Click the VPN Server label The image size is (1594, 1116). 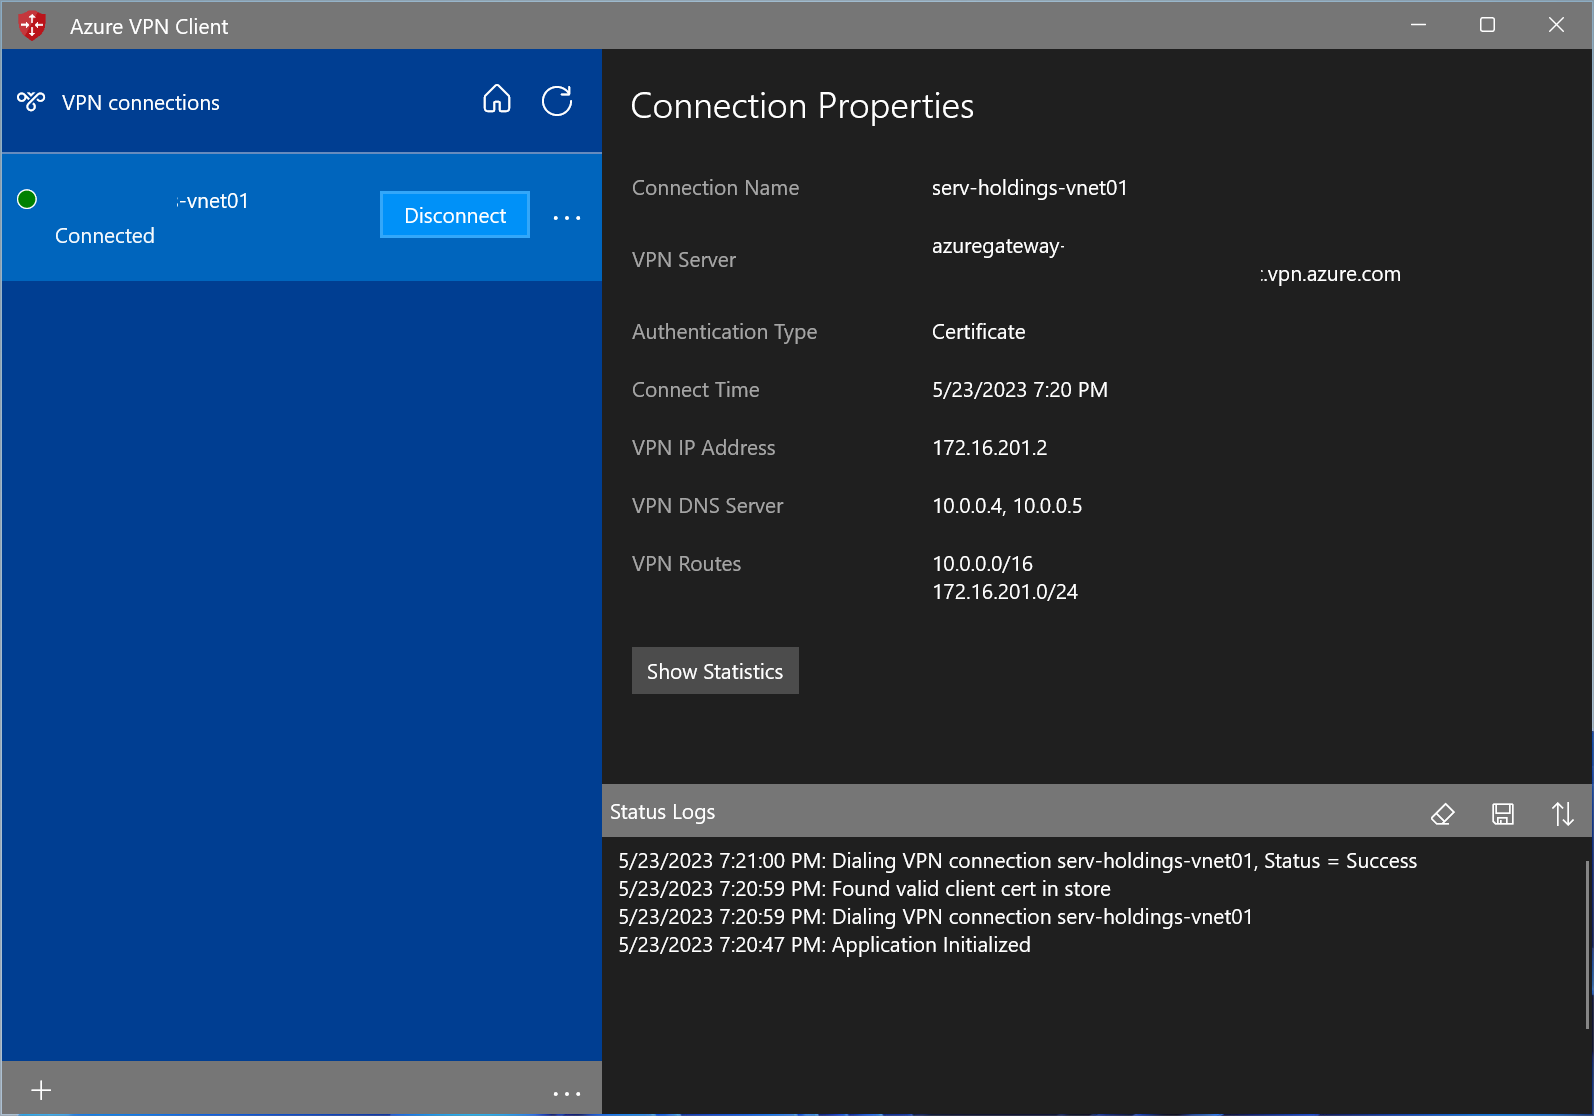coord(684,260)
